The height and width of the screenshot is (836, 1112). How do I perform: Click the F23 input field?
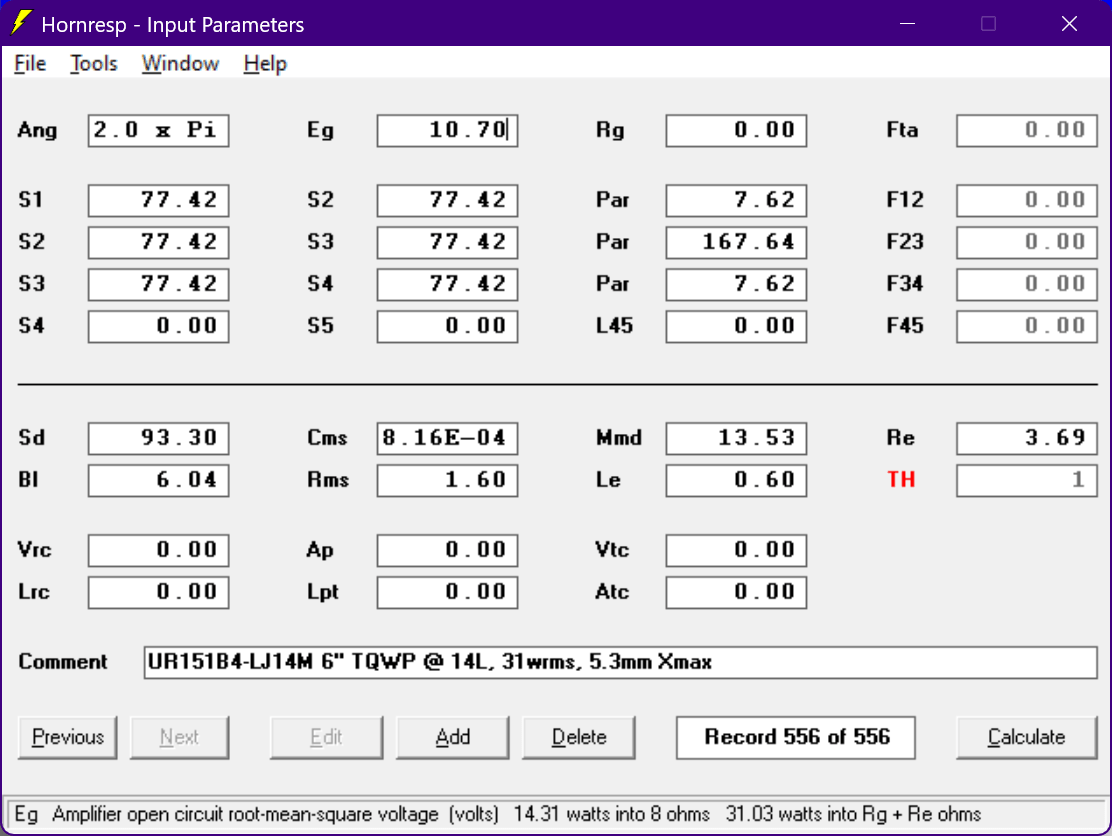[1026, 242]
